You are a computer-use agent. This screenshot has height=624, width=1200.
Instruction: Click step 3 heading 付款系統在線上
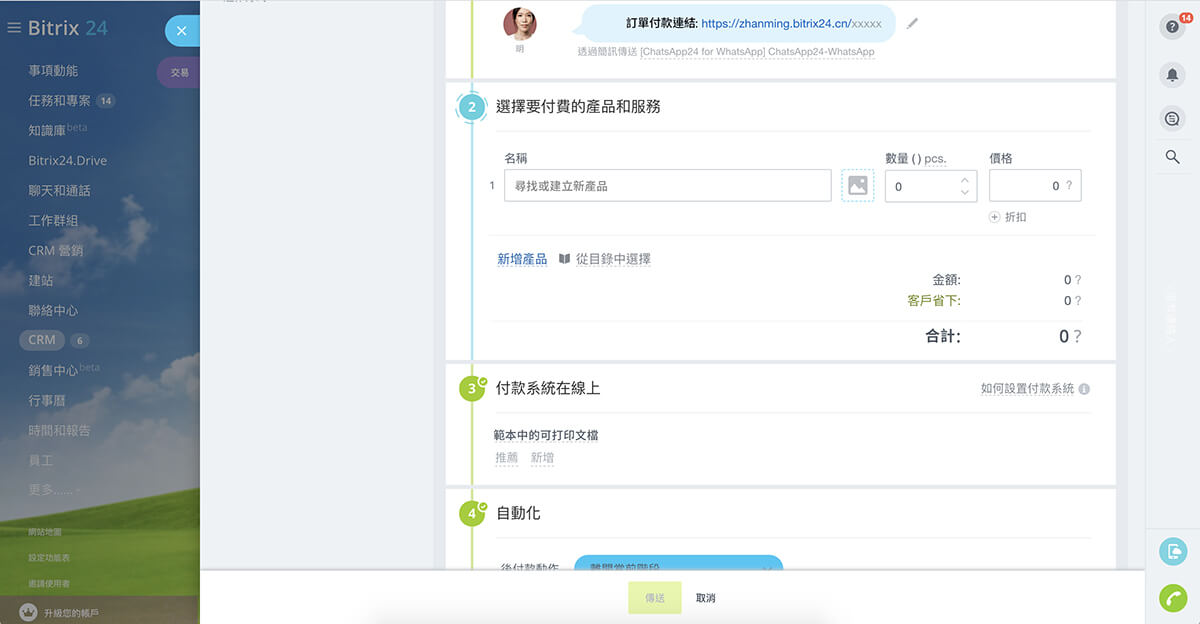[548, 388]
